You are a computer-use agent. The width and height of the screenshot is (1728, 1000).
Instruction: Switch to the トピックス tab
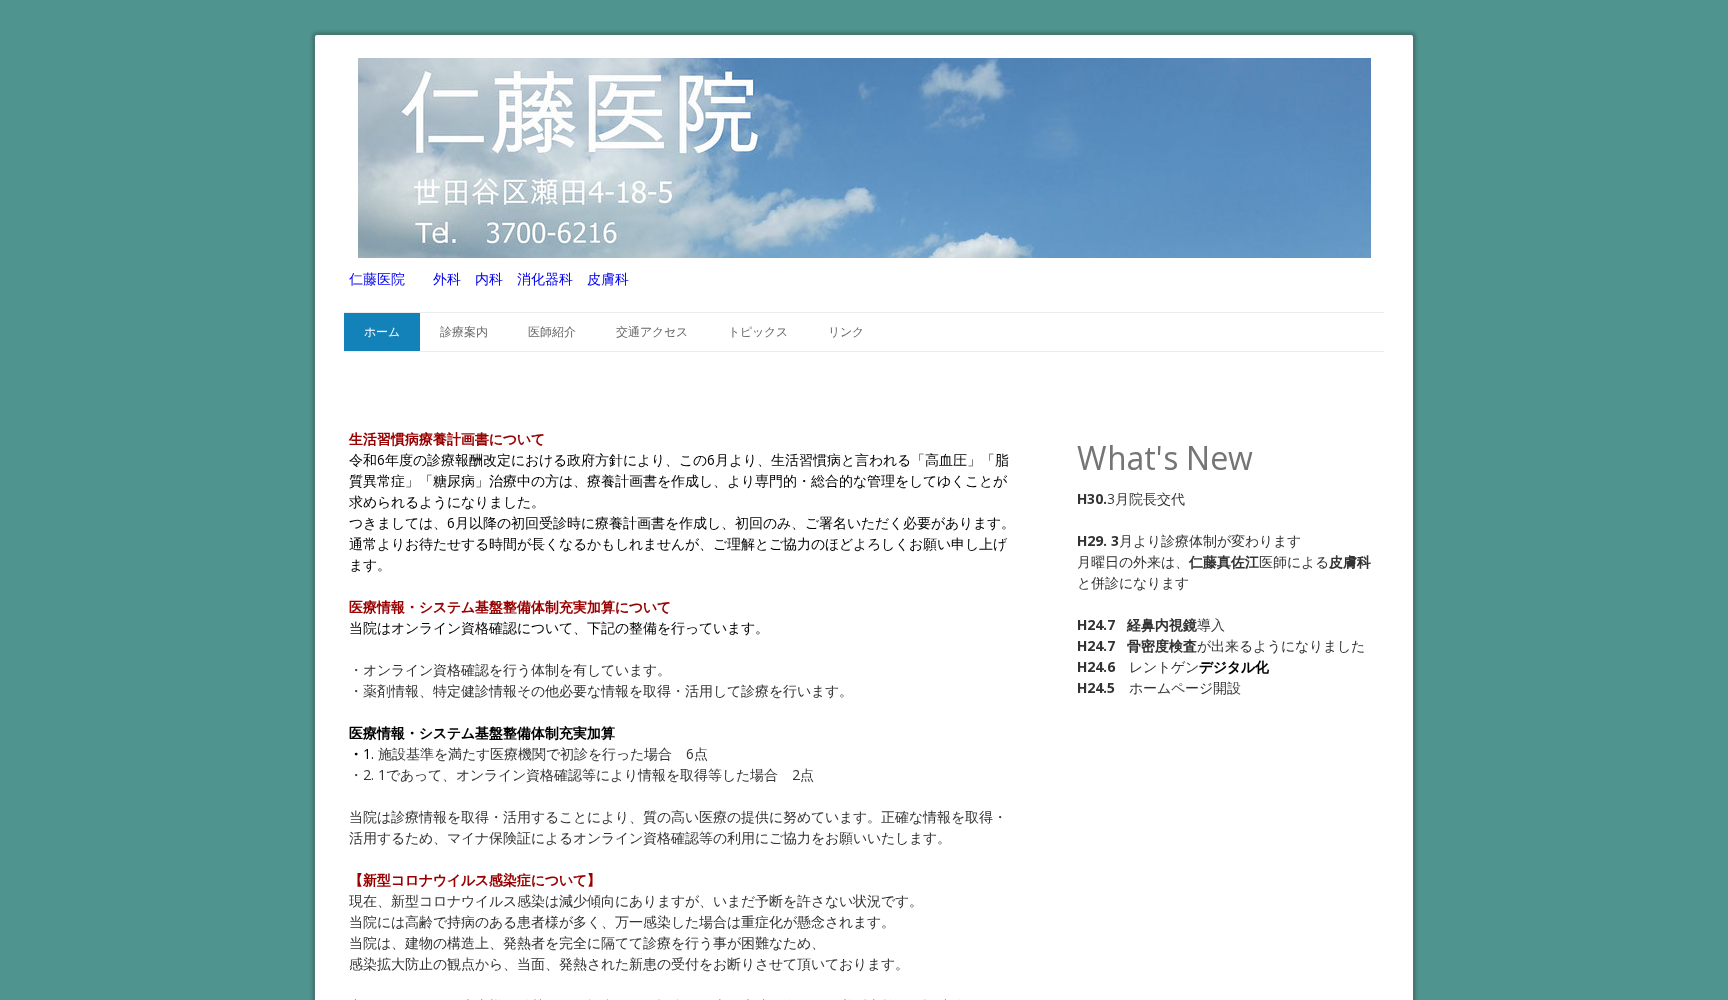click(x=757, y=332)
